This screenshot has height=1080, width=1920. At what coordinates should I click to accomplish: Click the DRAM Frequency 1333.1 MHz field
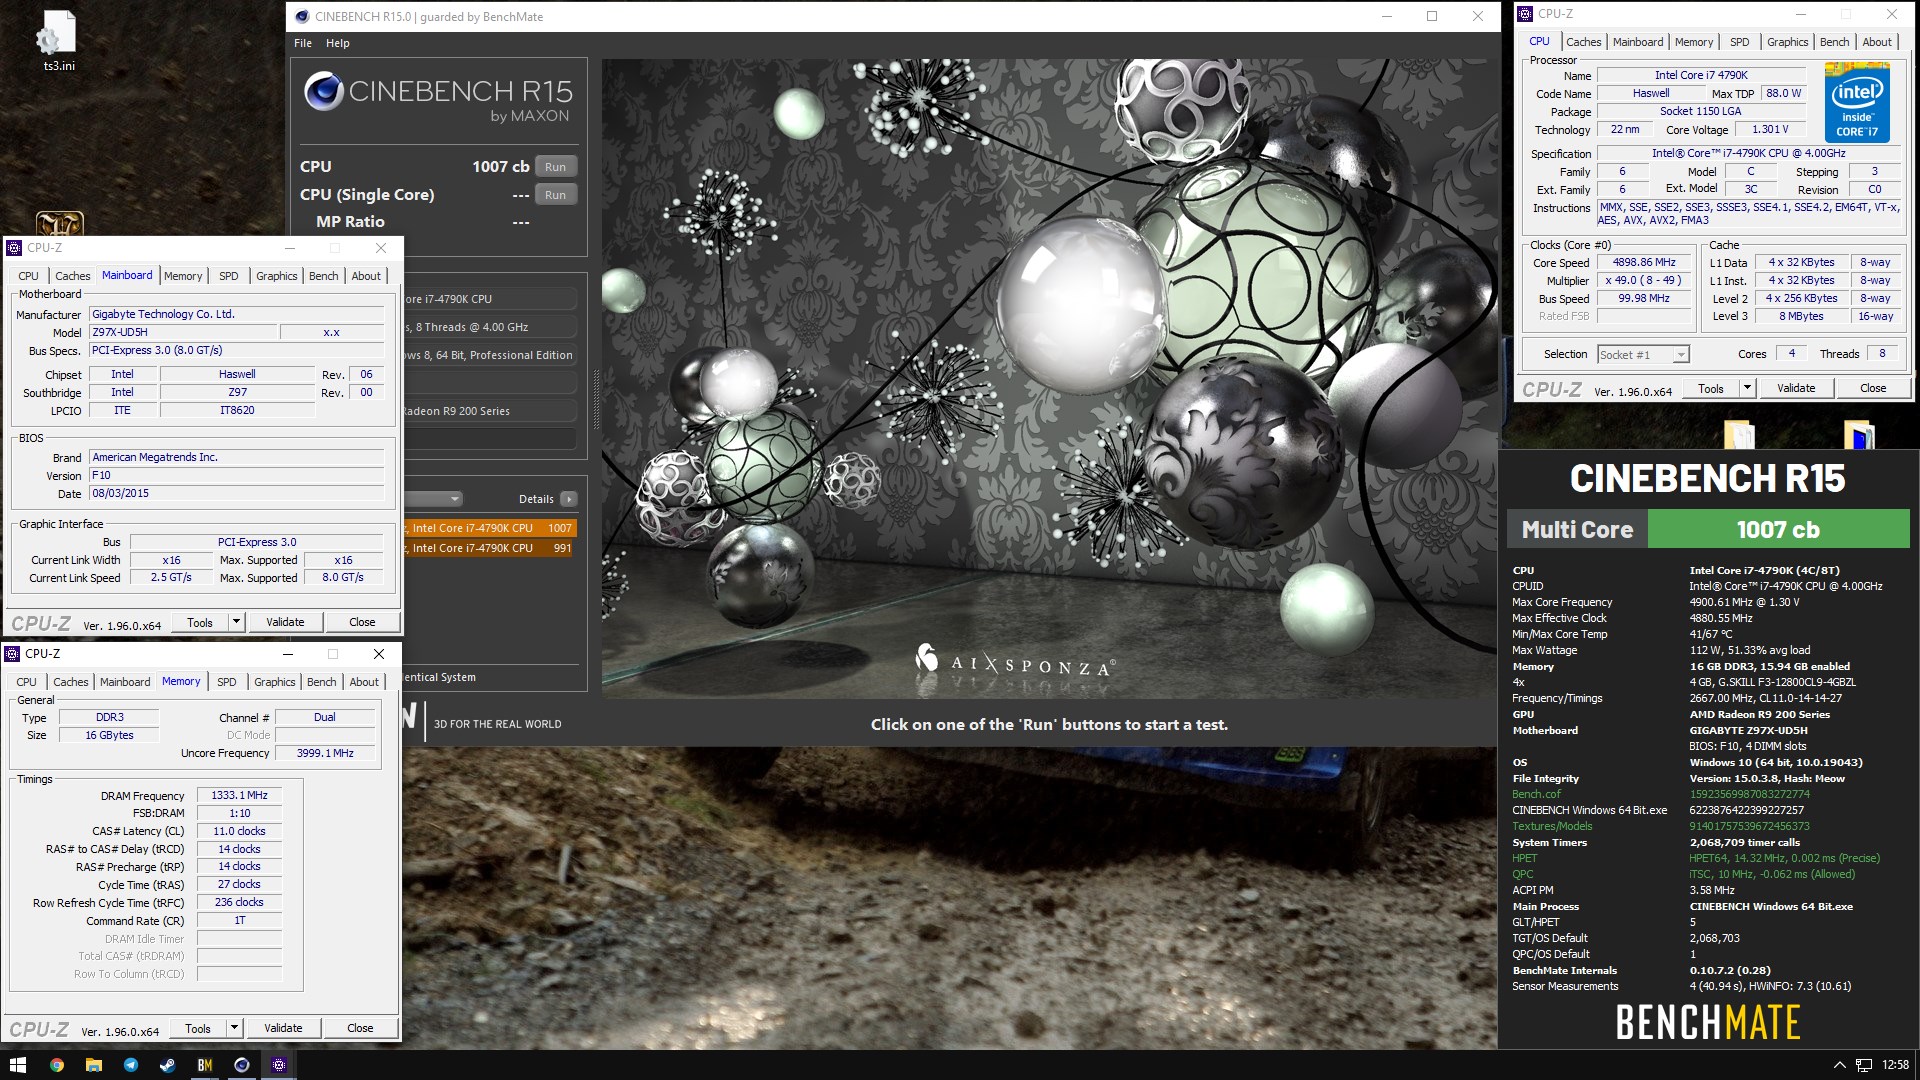tap(240, 796)
